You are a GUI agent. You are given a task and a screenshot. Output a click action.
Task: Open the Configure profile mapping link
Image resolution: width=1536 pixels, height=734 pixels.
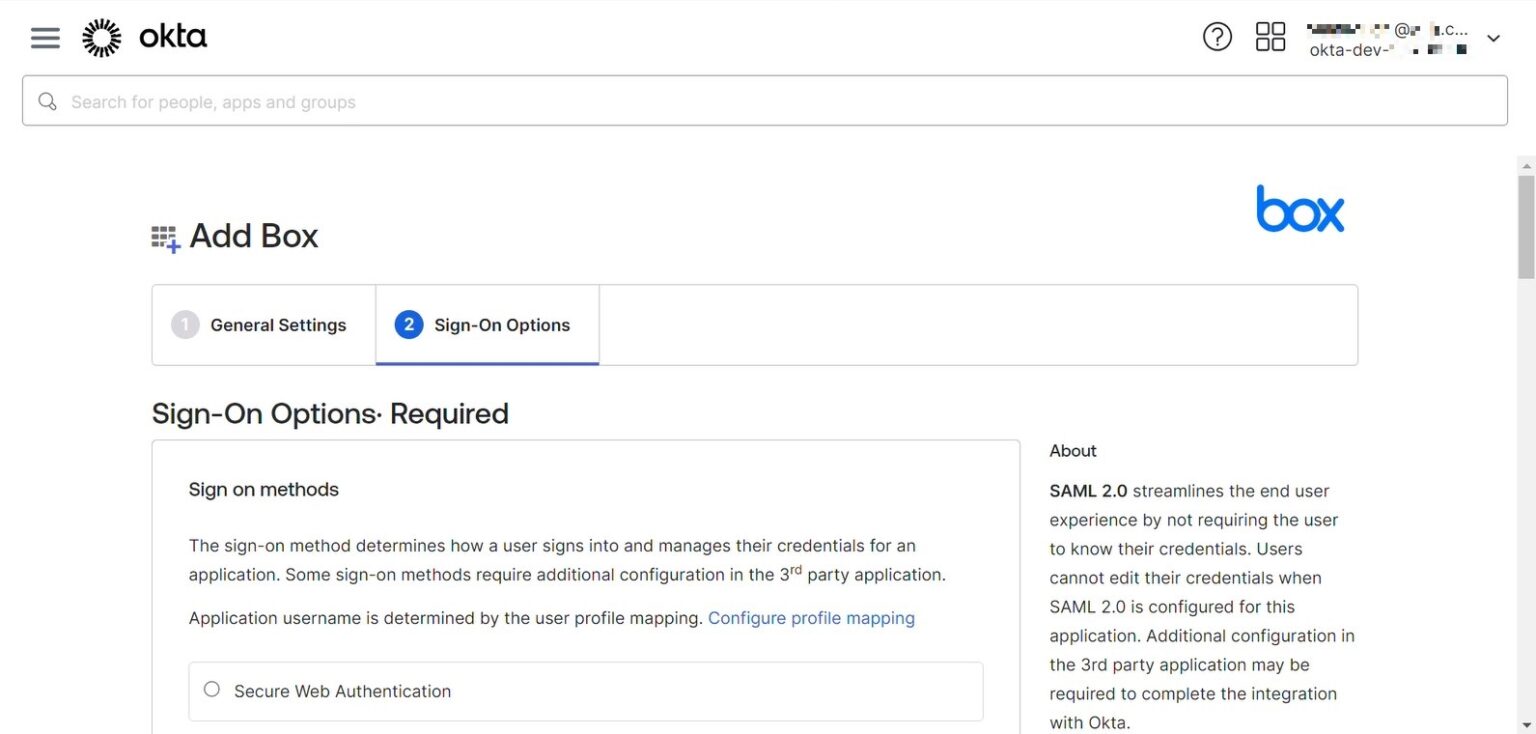pos(811,618)
